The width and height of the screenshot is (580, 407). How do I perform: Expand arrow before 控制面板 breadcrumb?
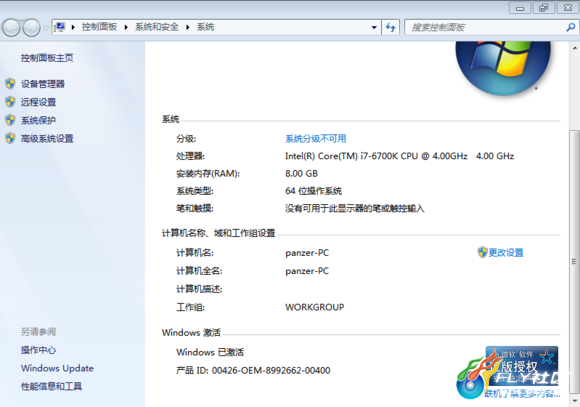click(x=73, y=27)
